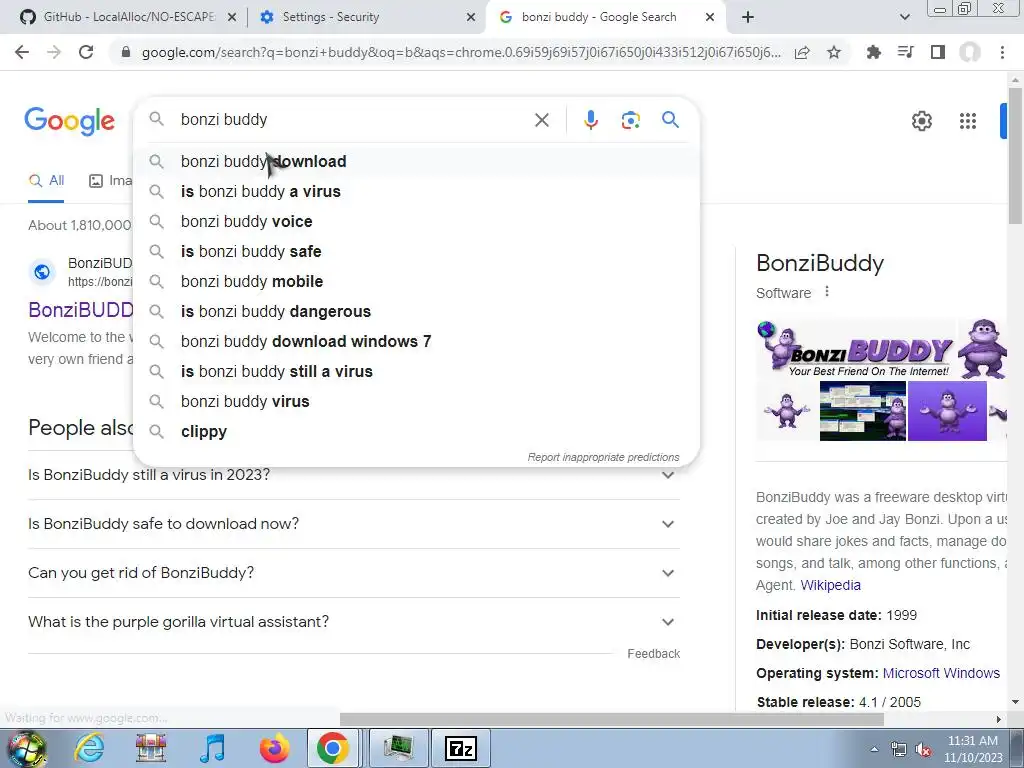Viewport: 1024px width, 768px height.
Task: View site security lock info
Action: click(126, 52)
